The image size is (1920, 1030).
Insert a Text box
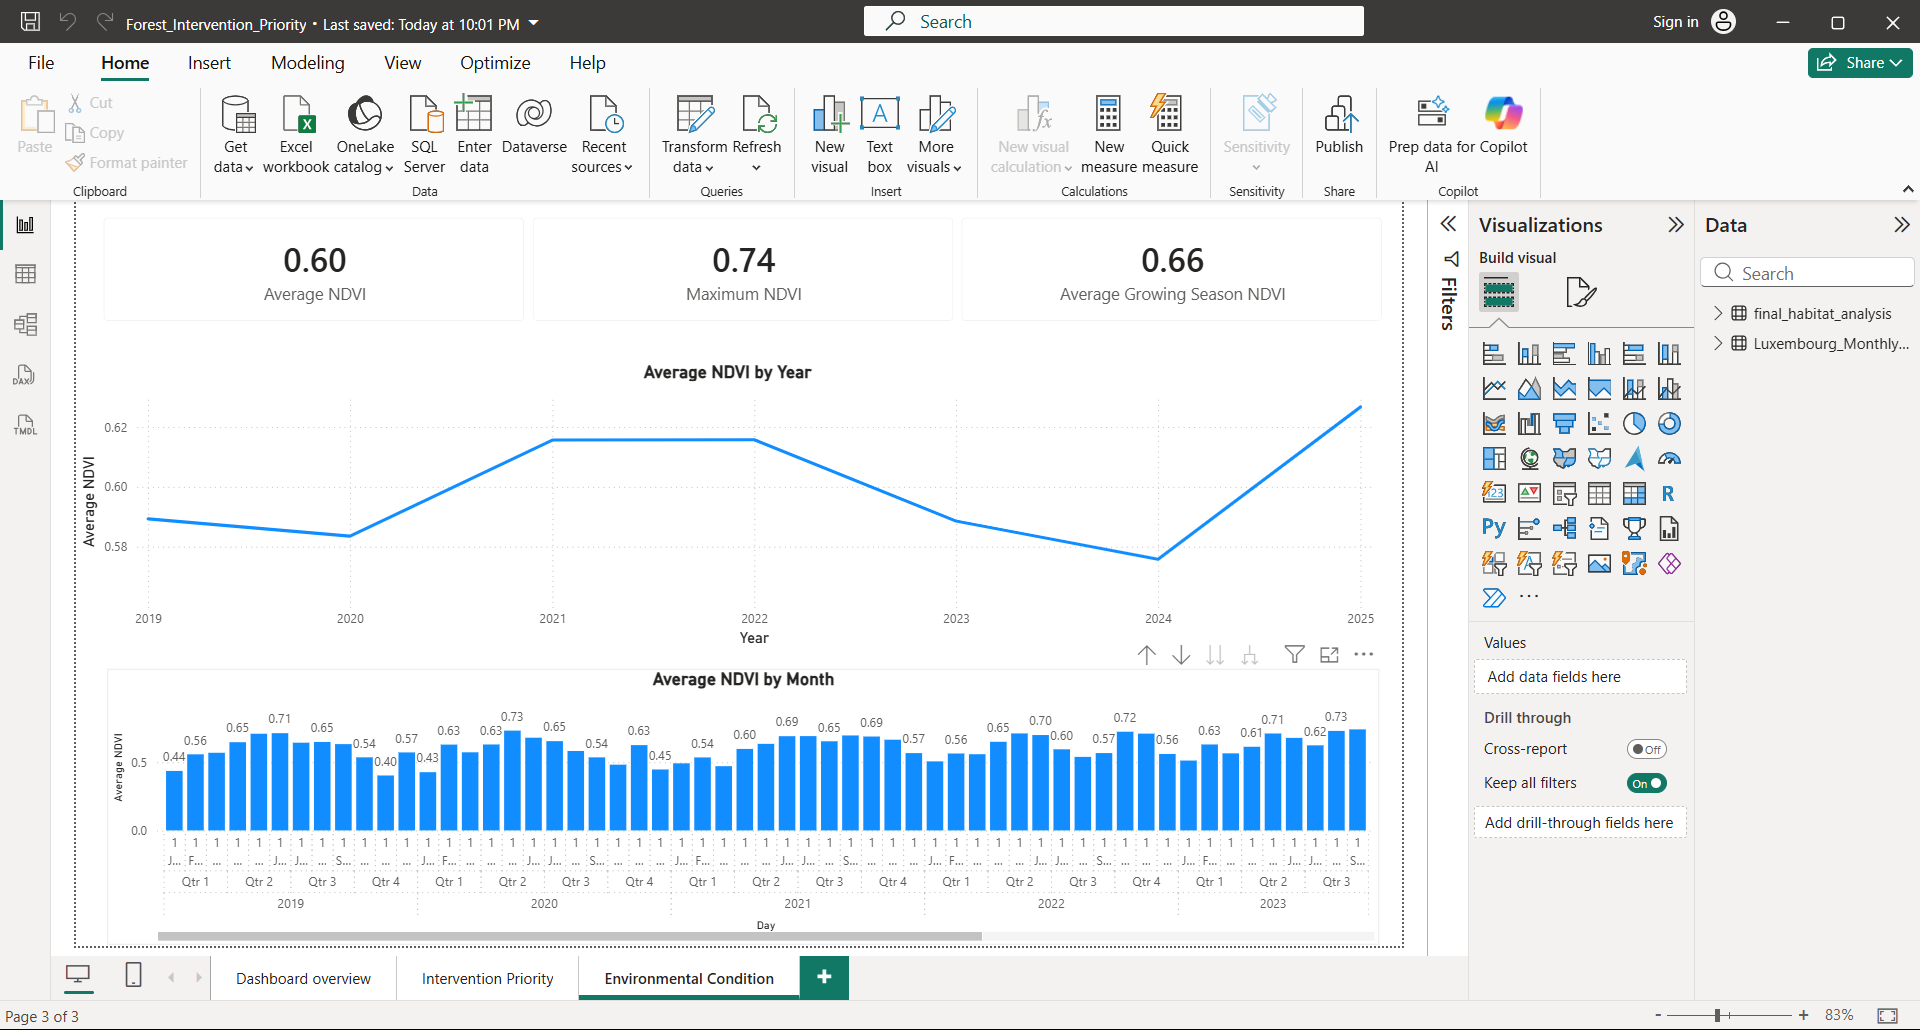[879, 134]
